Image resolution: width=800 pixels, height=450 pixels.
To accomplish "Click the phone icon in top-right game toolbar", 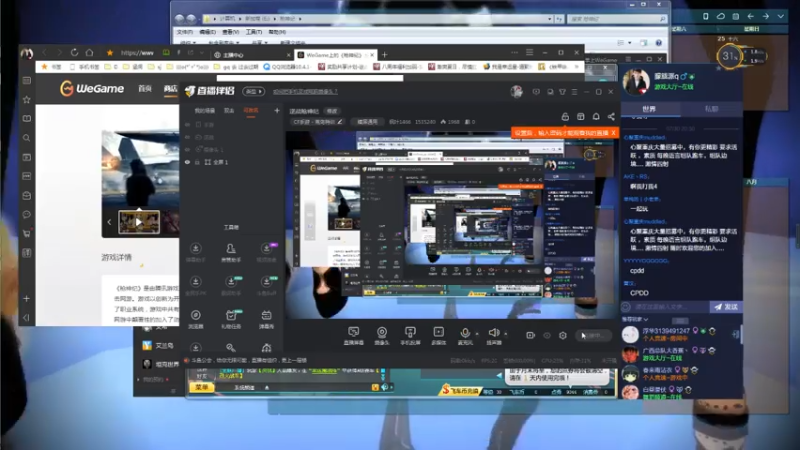I will pyautogui.click(x=706, y=16).
